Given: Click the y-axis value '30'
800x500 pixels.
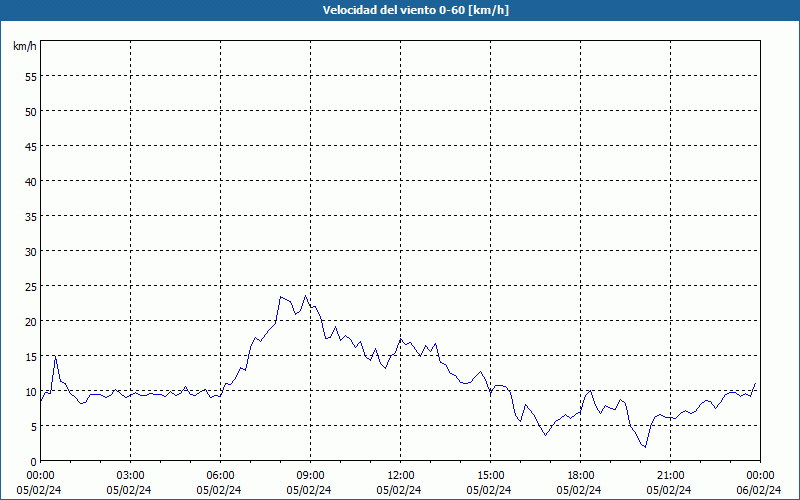Looking at the screenshot, I should [31, 252].
